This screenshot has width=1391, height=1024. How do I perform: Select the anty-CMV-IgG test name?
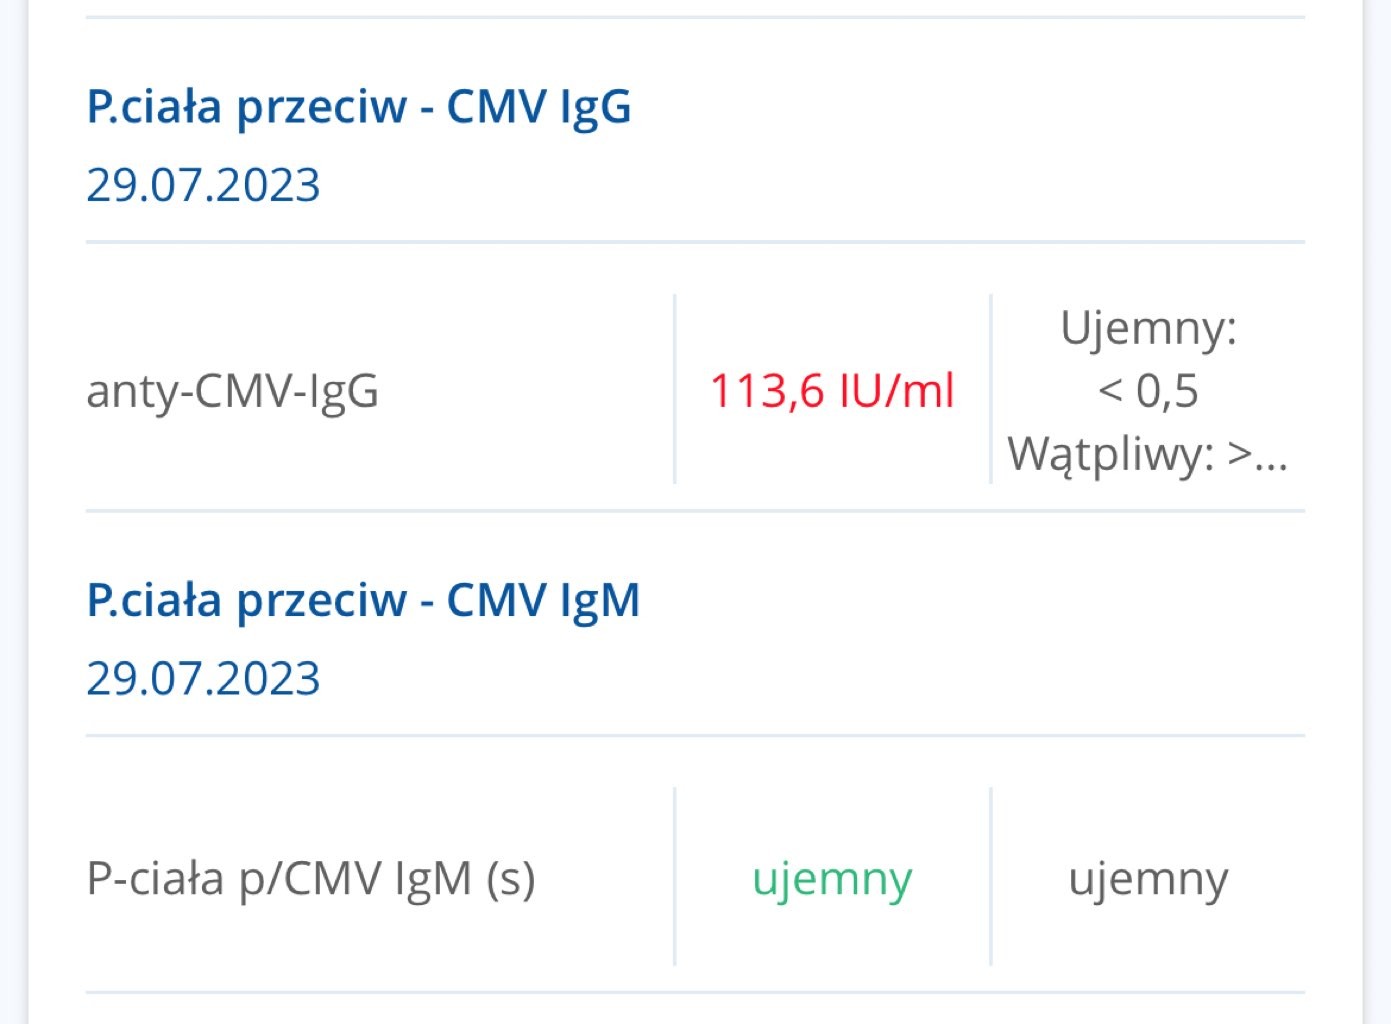232,390
